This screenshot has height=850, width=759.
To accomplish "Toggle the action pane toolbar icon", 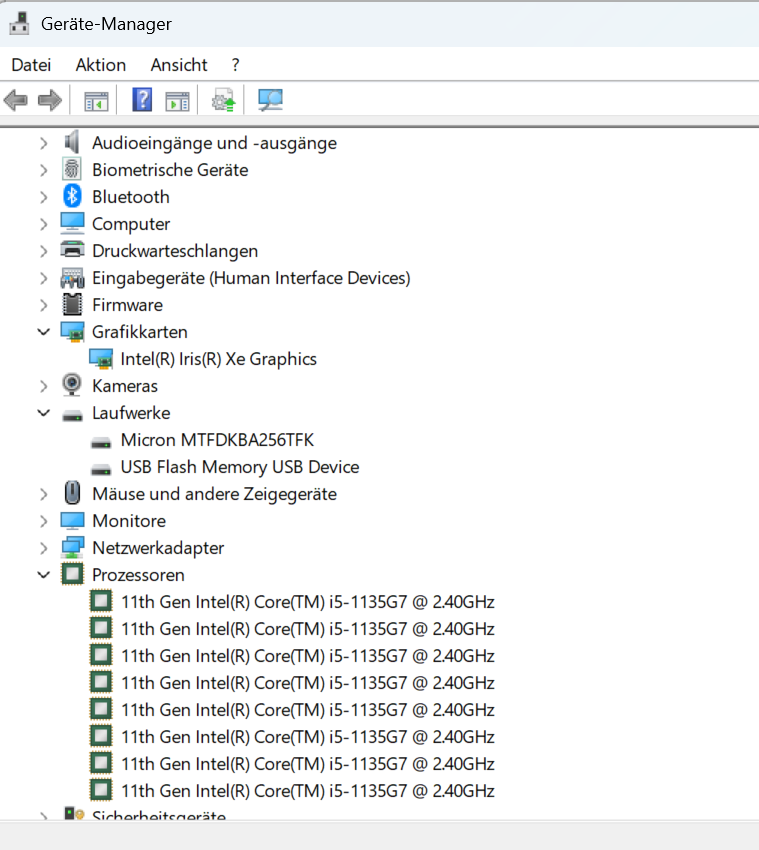I will pos(177,101).
